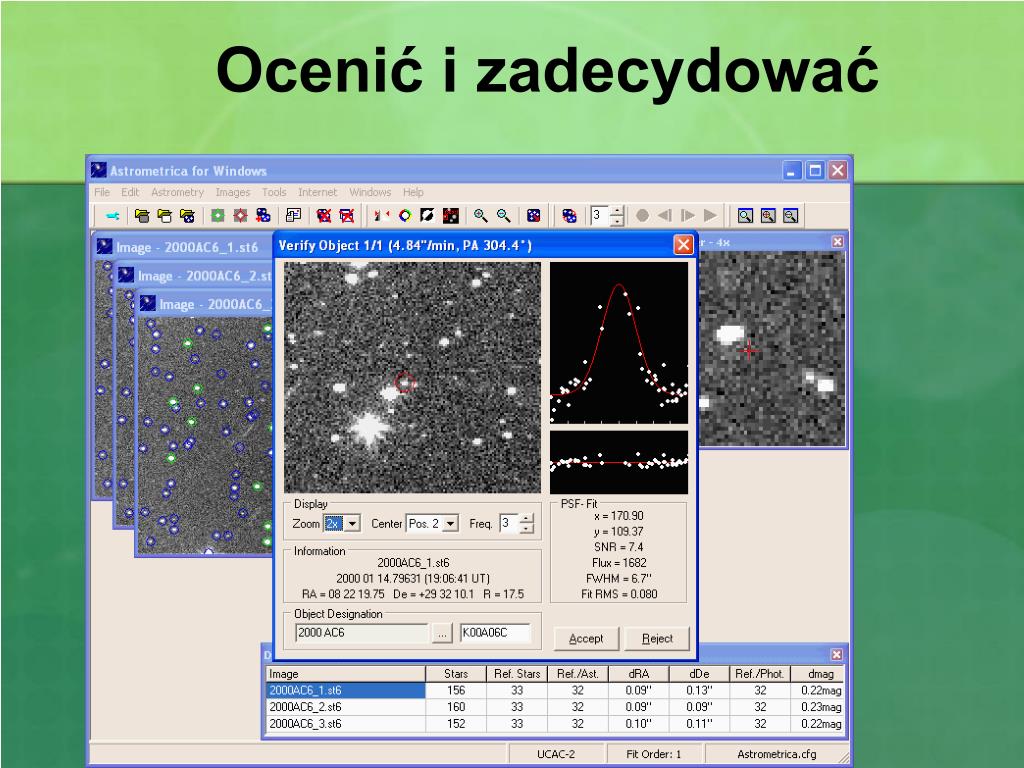Increase the Freq. value in Verify Object dialog

(x=527, y=519)
